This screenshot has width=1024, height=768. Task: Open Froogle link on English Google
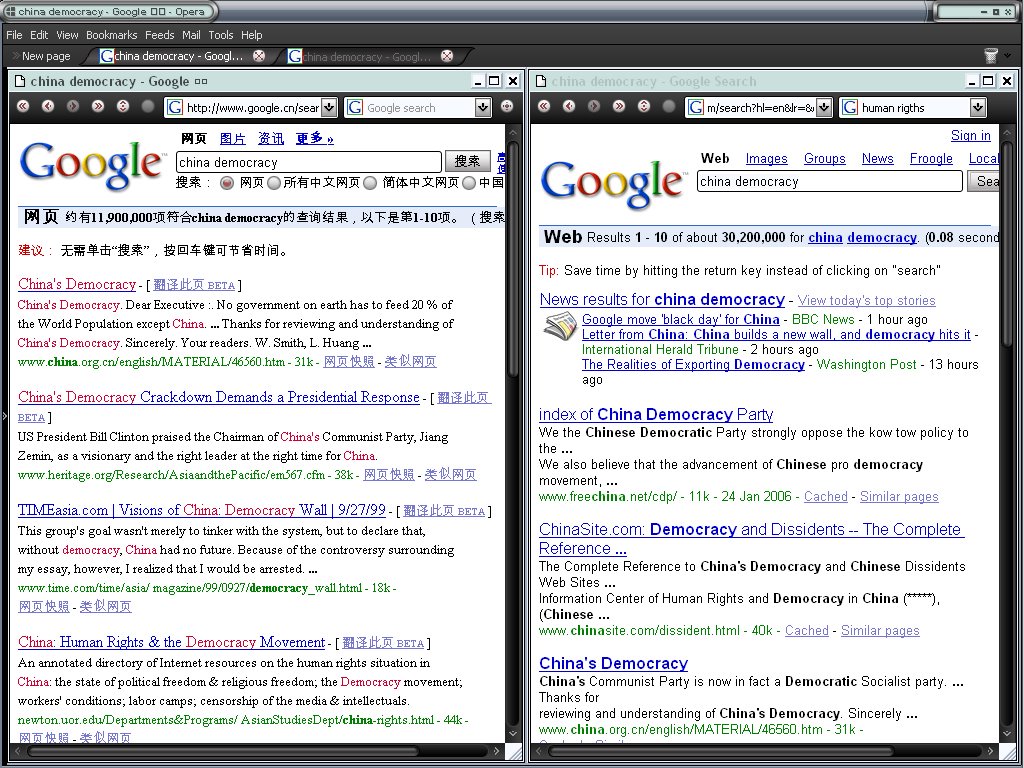(931, 159)
